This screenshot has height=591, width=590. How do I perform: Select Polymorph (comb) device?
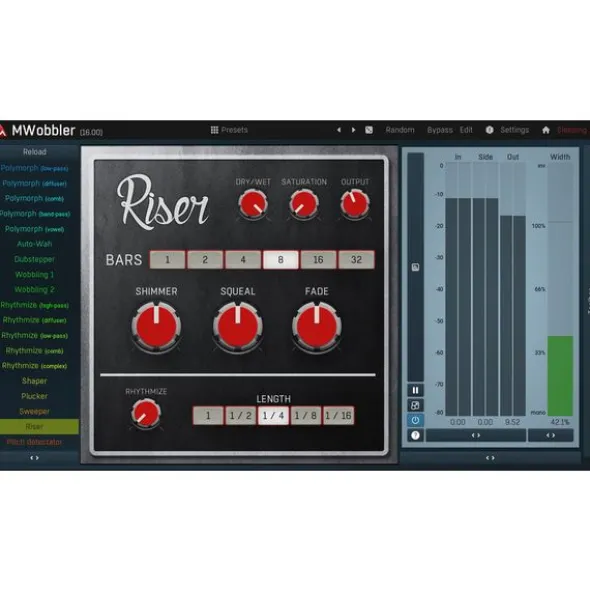point(35,199)
